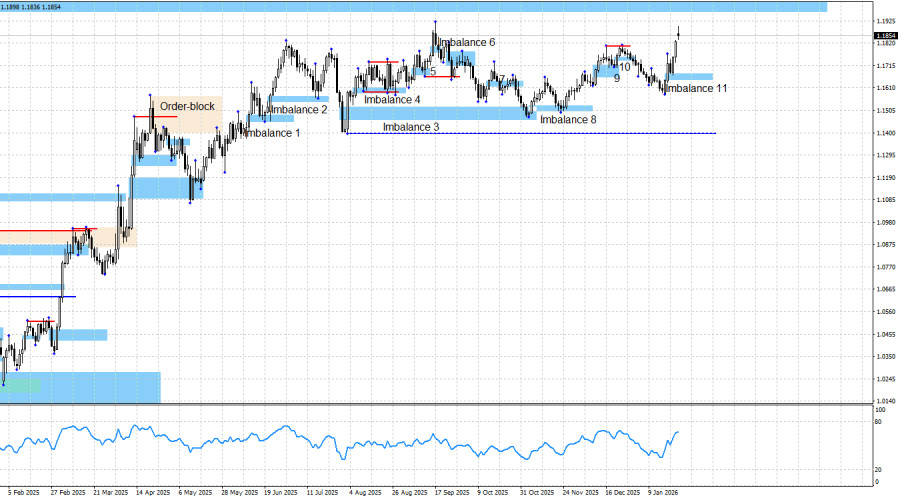Click the large blue zone at bottom left
This screenshot has height=500, width=900.
(80, 387)
